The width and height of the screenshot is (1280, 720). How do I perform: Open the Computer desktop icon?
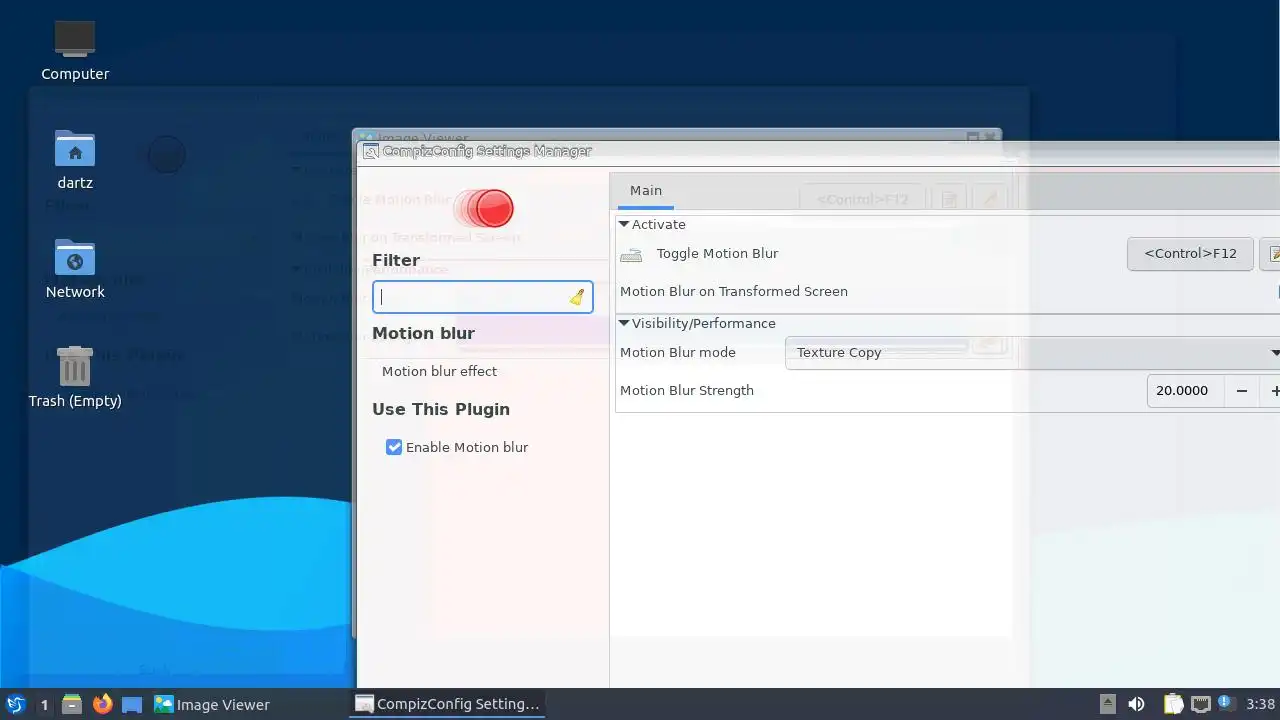point(75,40)
